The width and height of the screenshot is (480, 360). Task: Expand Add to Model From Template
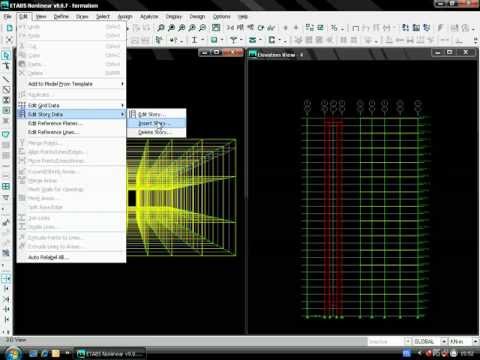[x=71, y=84]
